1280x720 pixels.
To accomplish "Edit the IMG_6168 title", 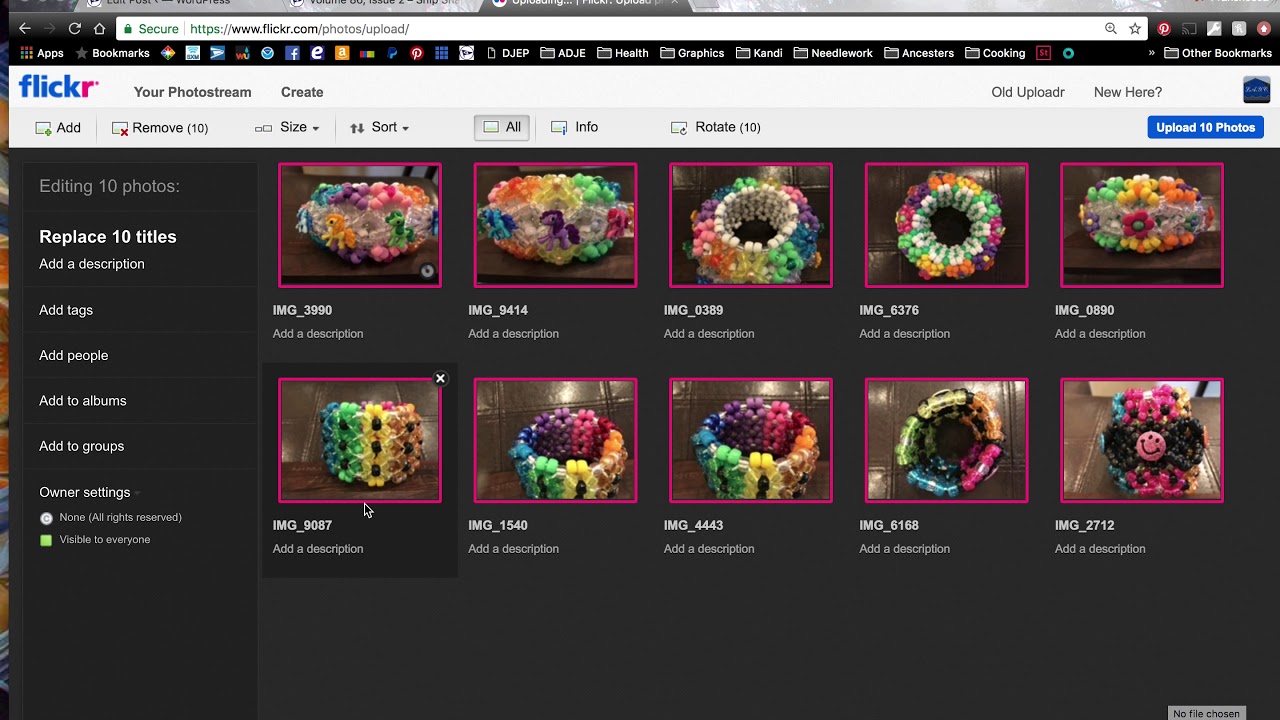I will (889, 525).
